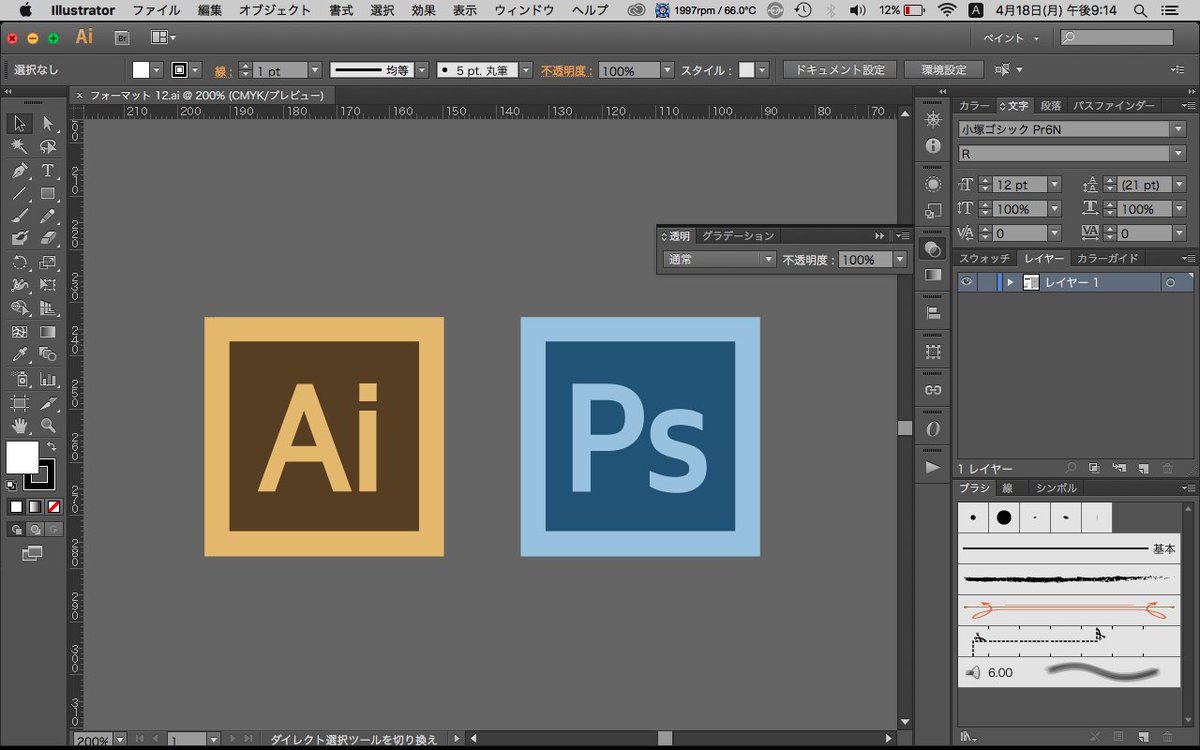Select the Magic Wand tool

click(19, 147)
